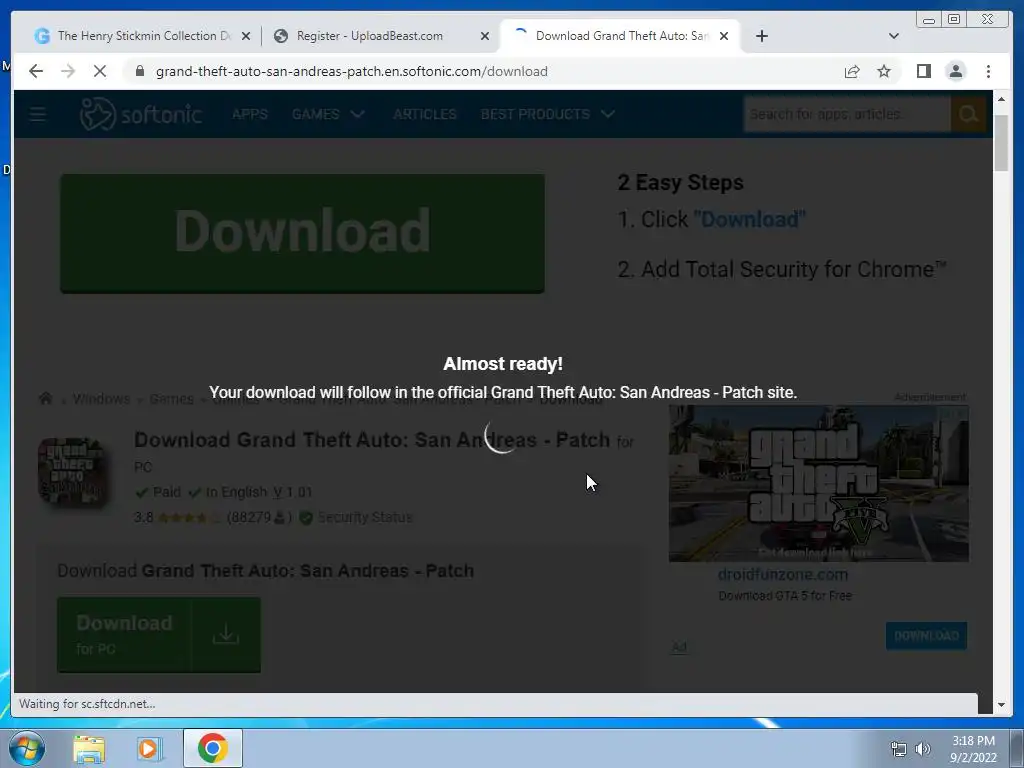Stop loading the page
Viewport: 1024px width, 768px height.
tap(100, 71)
